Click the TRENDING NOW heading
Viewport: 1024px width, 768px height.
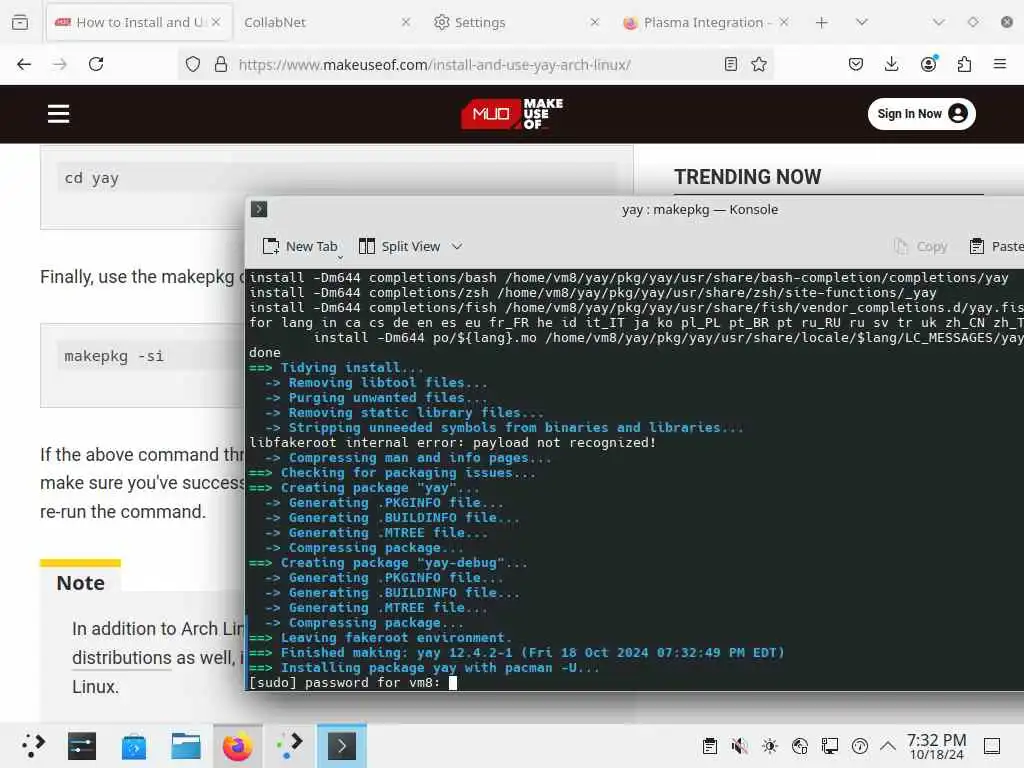[x=747, y=177]
